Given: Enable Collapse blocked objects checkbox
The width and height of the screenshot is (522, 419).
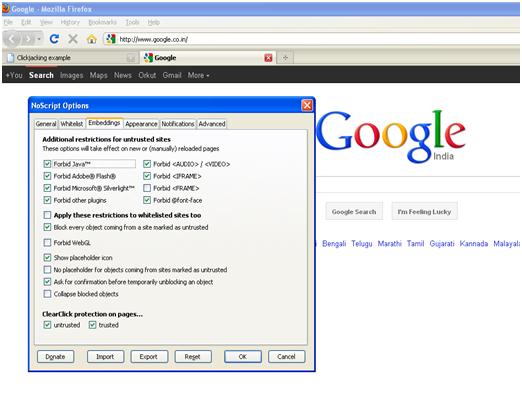Looking at the screenshot, I should click(47, 294).
